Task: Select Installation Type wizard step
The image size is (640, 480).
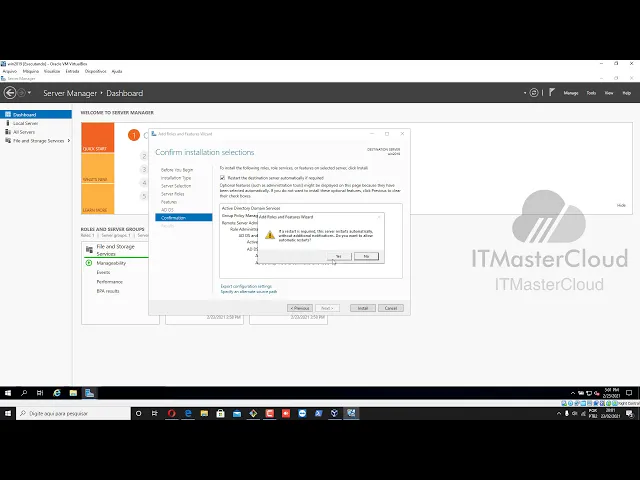Action: point(176,178)
